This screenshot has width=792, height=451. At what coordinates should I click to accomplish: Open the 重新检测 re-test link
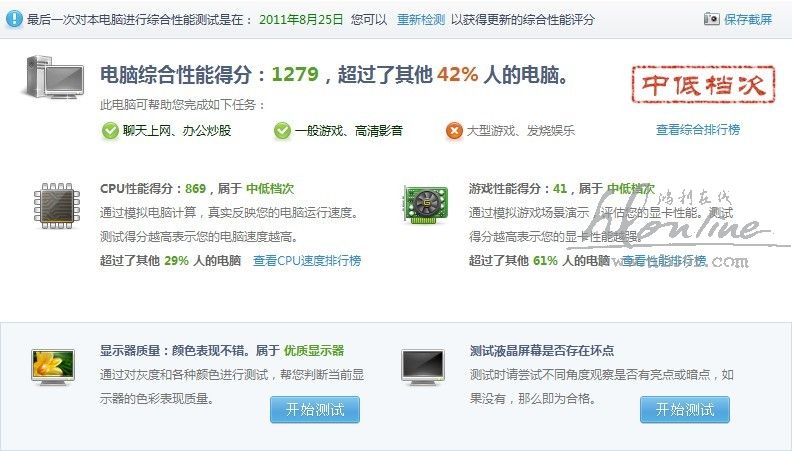click(421, 20)
